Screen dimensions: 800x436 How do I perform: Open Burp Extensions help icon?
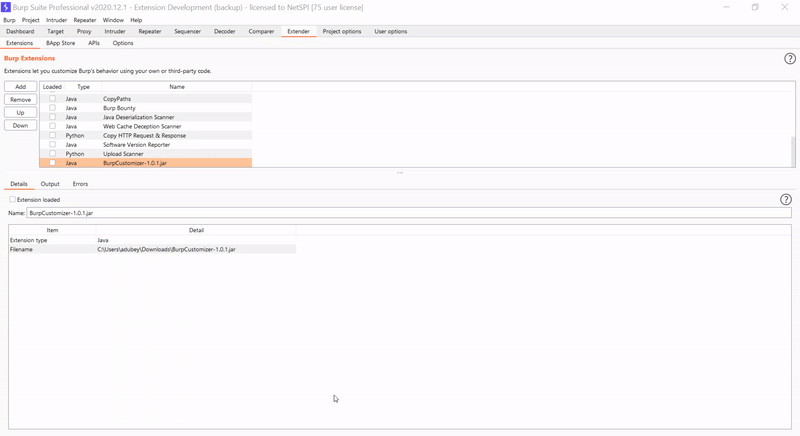click(x=789, y=59)
